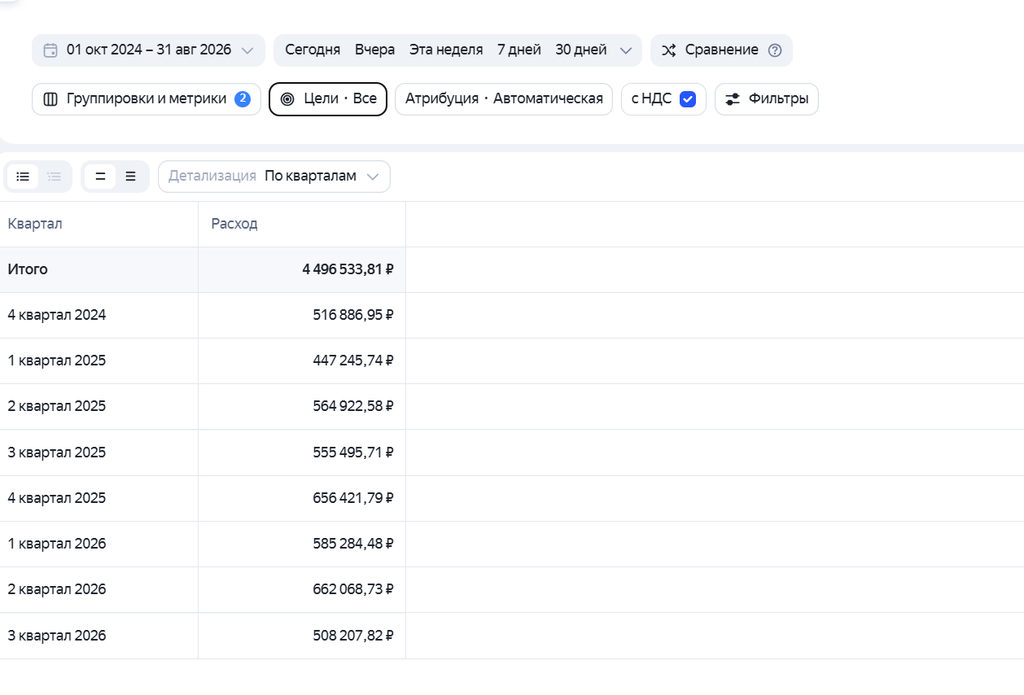Open the Детализация По кварталам dropdown
The height and width of the screenshot is (695, 1024).
274,176
